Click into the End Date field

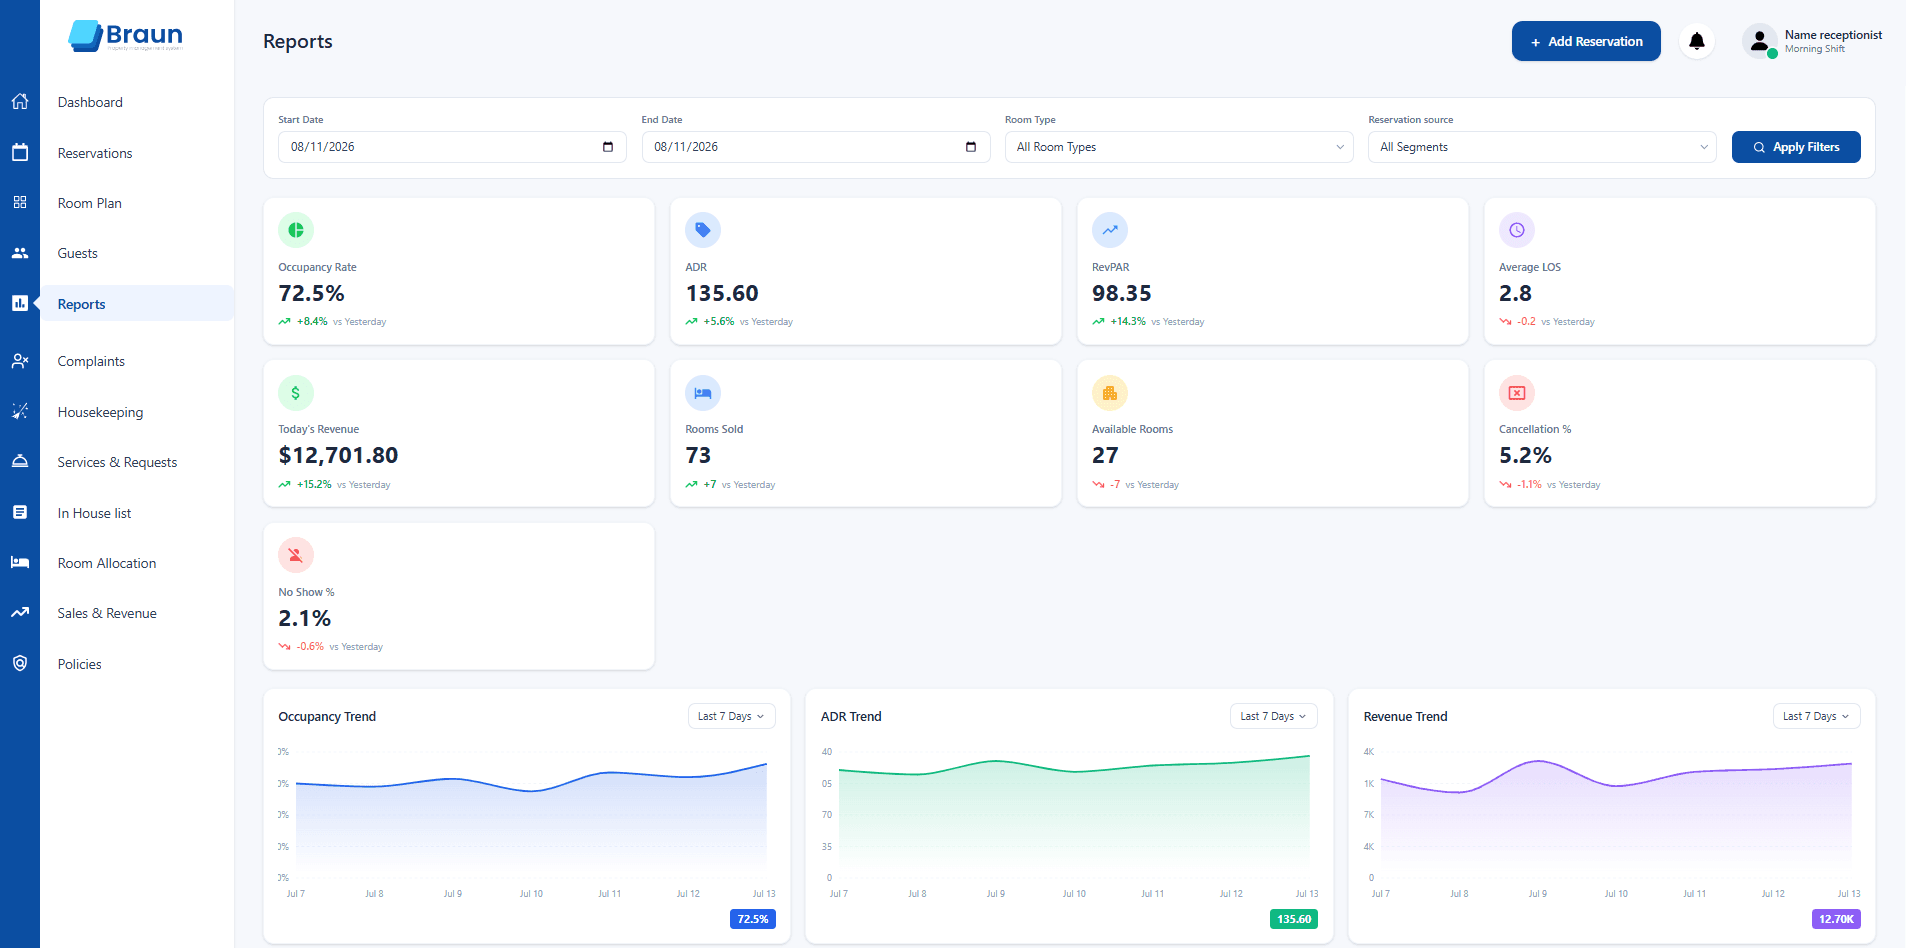(815, 147)
